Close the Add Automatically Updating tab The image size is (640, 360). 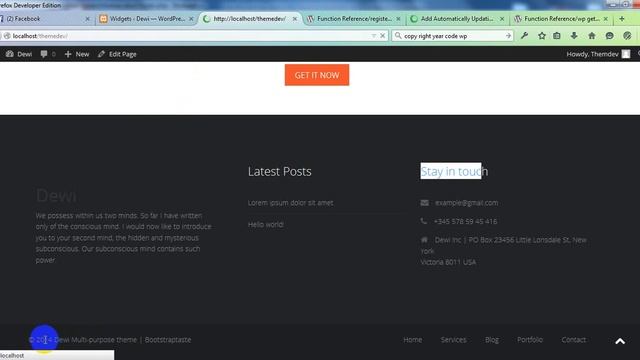tap(502, 19)
